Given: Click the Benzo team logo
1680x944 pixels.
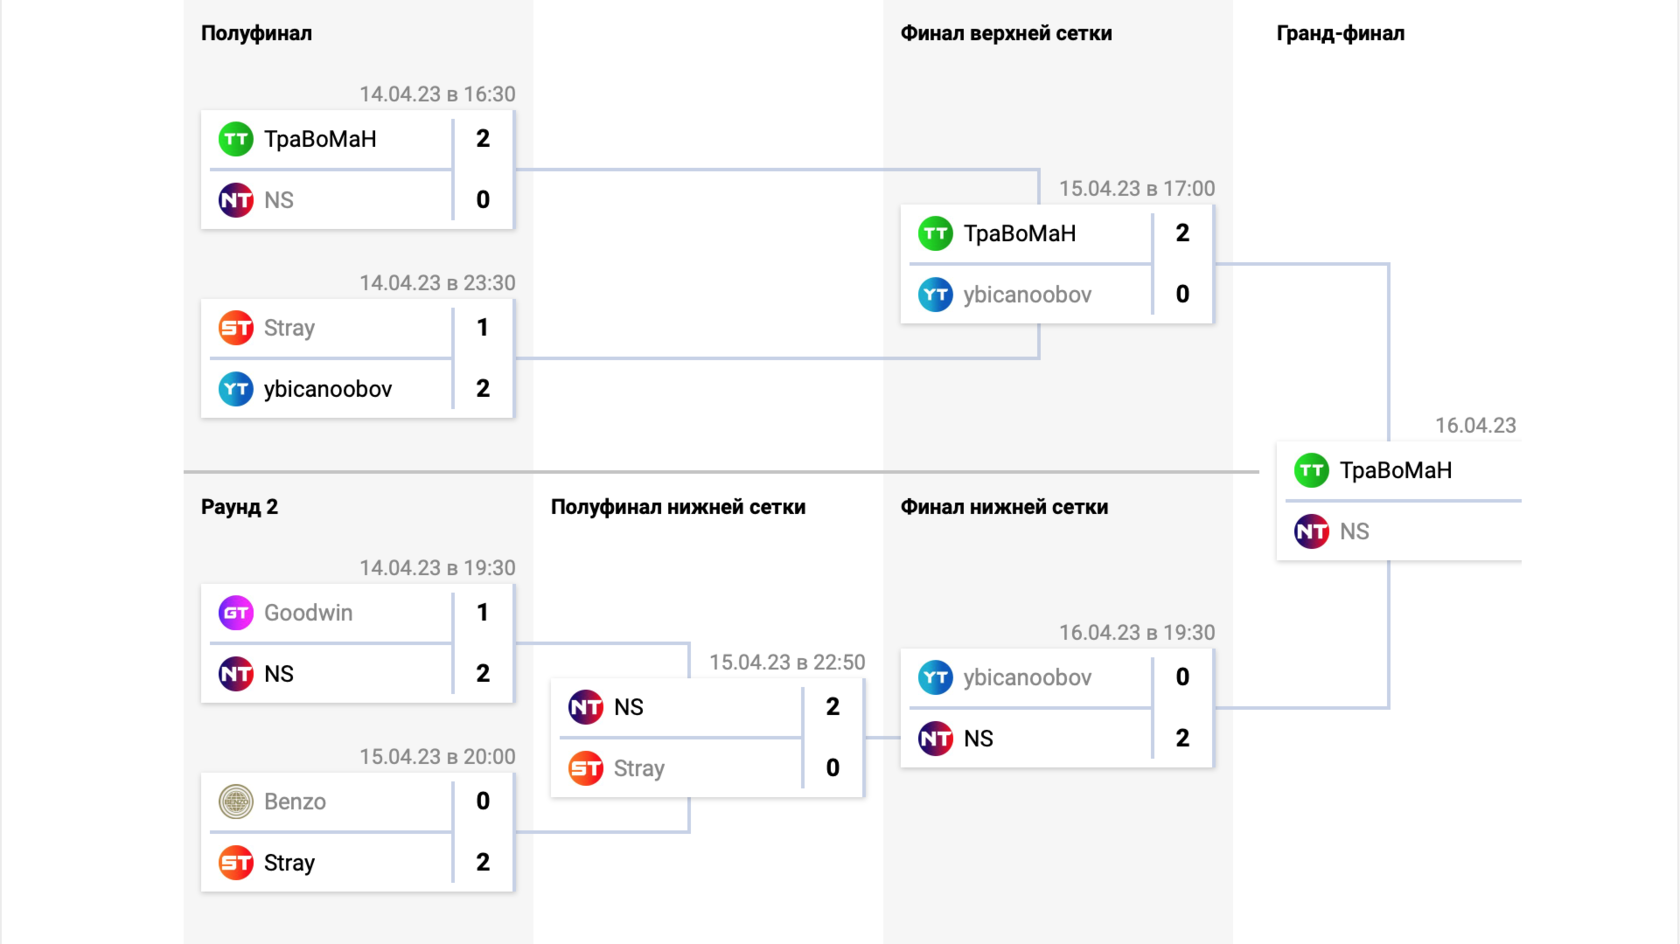Looking at the screenshot, I should [x=236, y=802].
